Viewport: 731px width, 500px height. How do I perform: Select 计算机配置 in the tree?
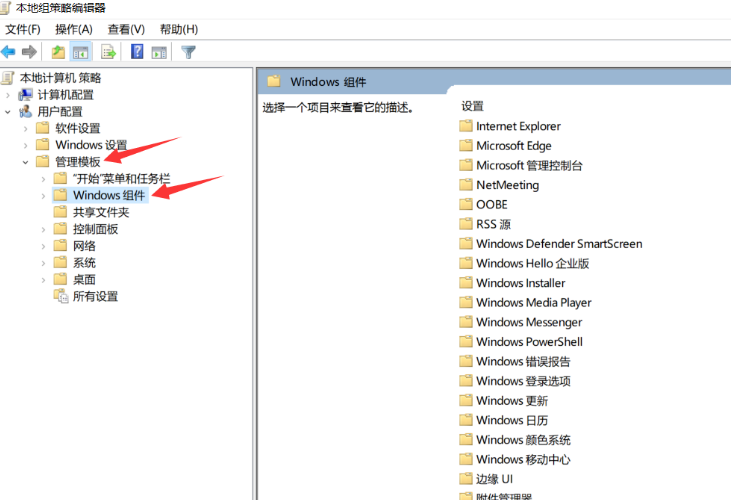point(66,95)
